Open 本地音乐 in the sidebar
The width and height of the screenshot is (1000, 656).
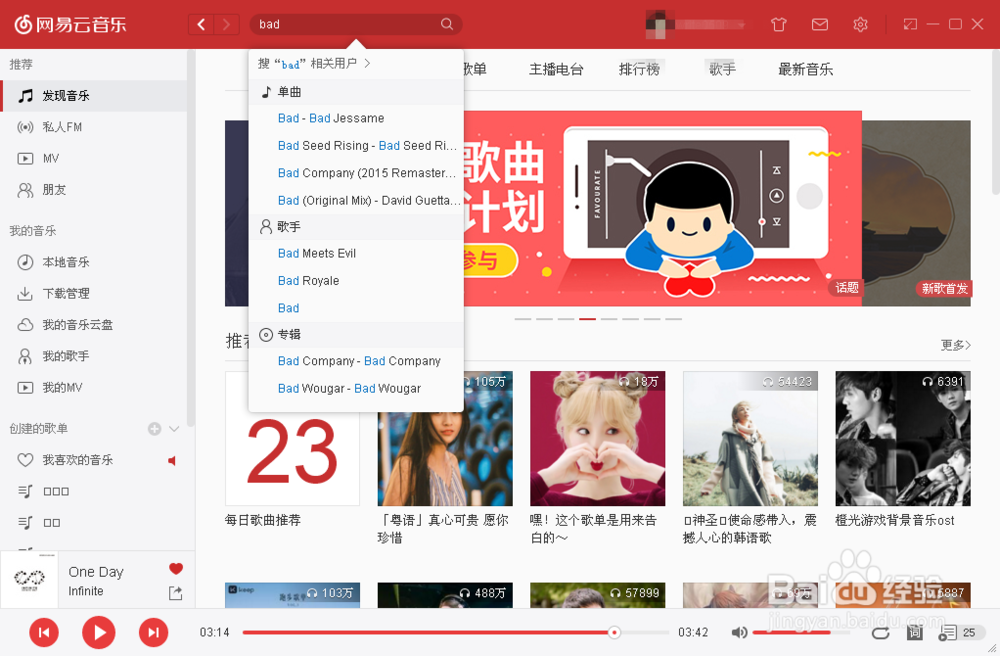coord(94,262)
